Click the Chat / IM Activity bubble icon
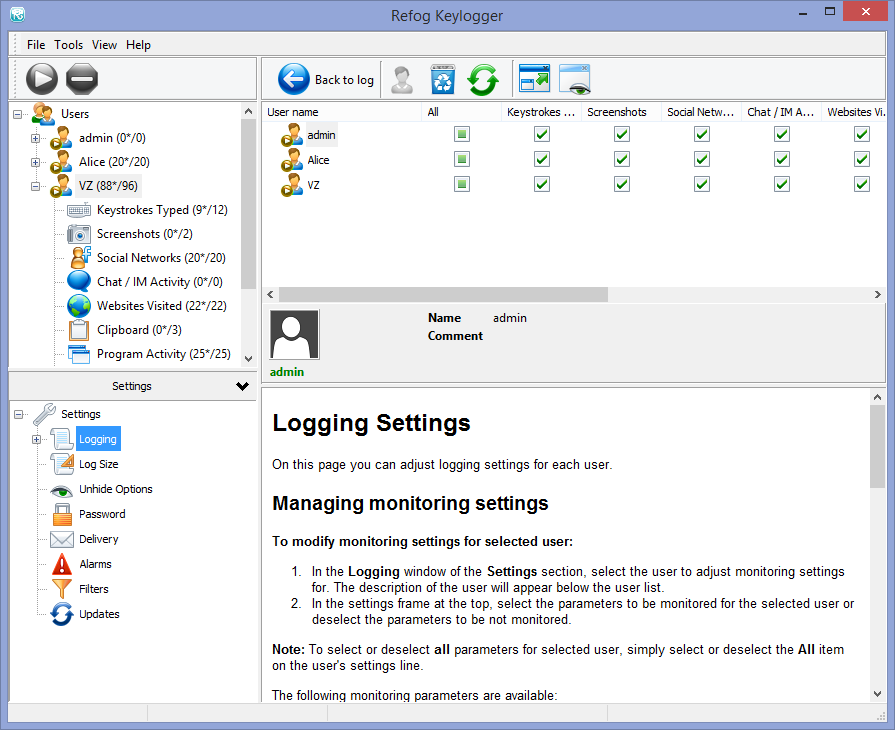895x730 pixels. pos(79,281)
